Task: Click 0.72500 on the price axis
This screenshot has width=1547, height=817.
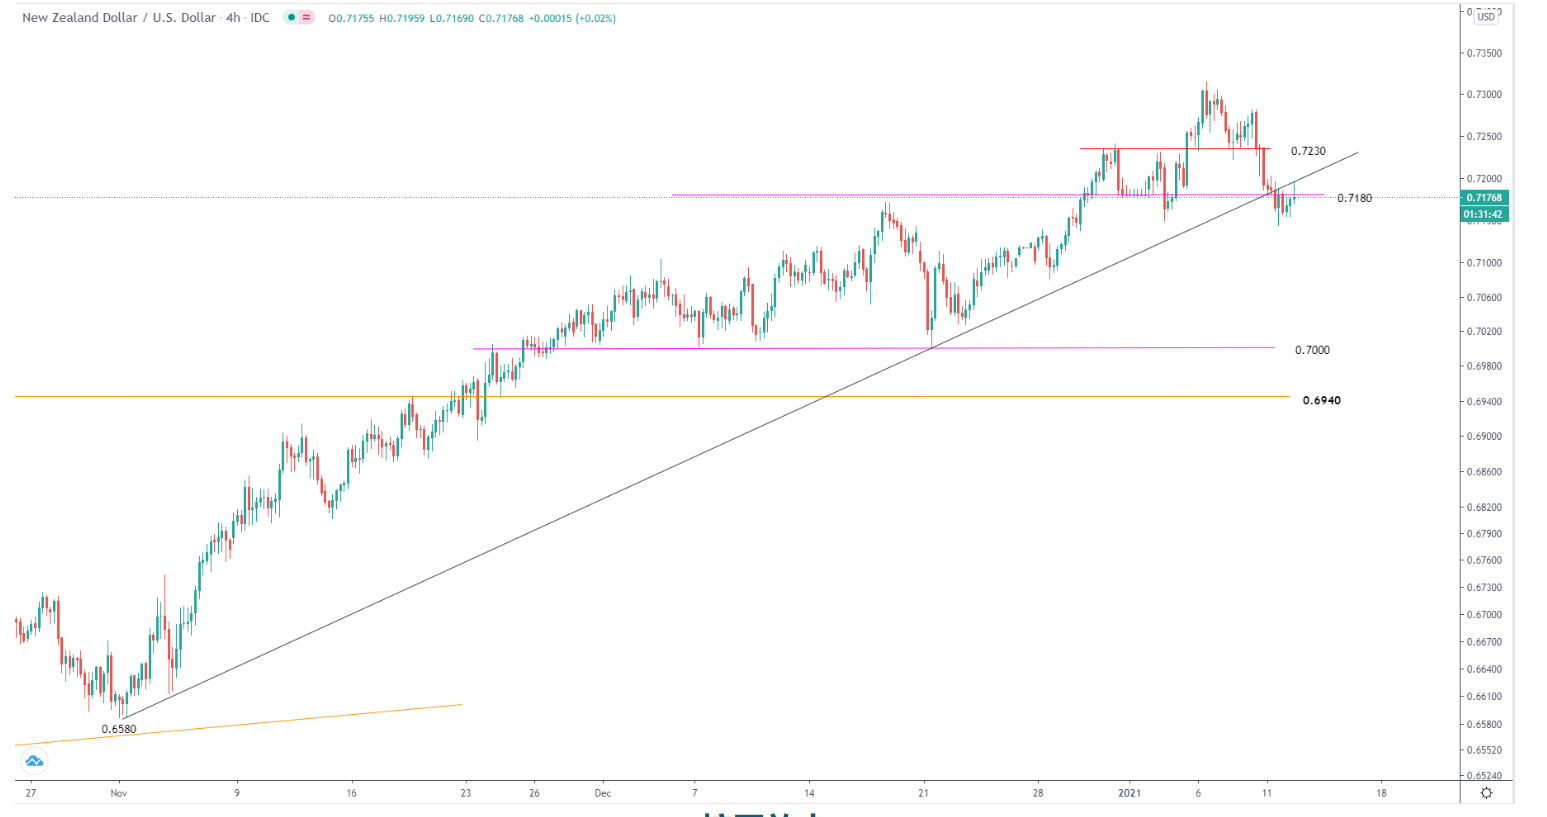Action: tap(1484, 136)
